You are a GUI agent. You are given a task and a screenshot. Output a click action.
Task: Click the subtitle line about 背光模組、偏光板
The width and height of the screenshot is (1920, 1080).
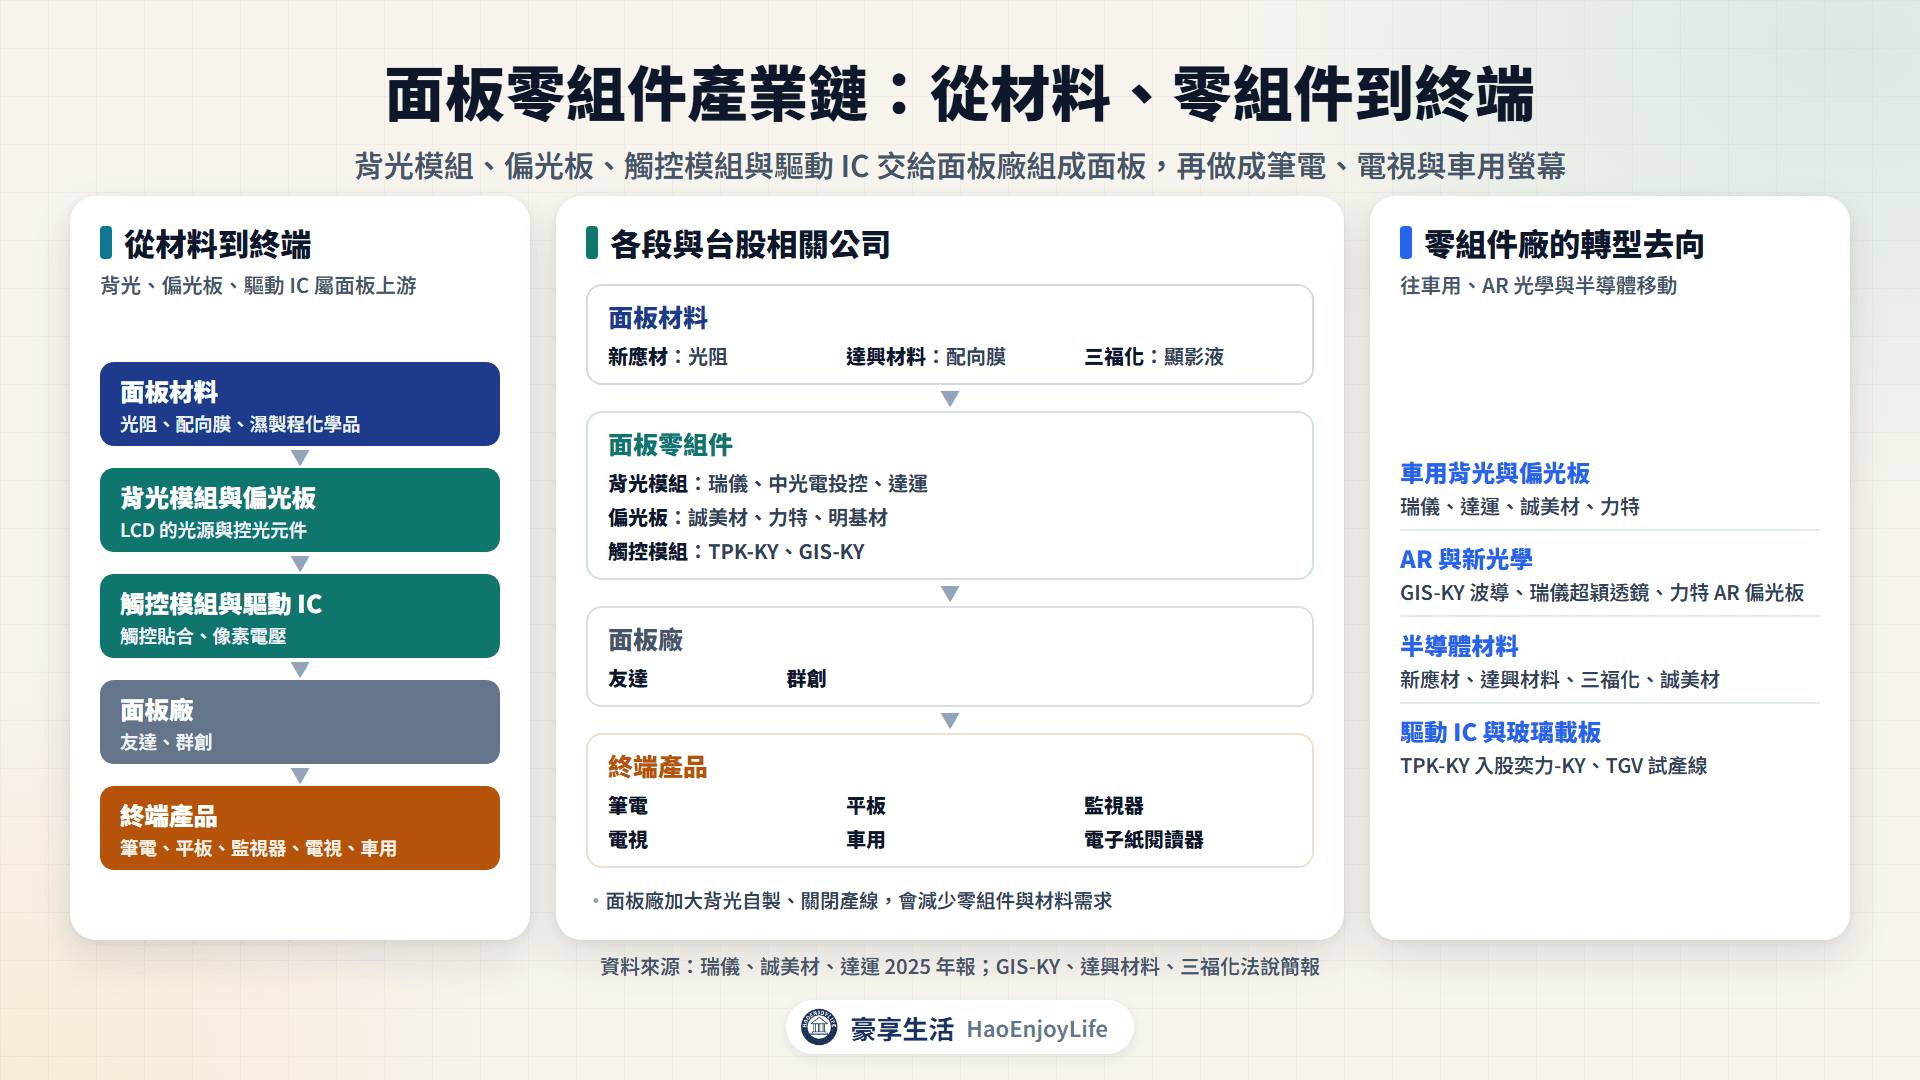coord(960,166)
